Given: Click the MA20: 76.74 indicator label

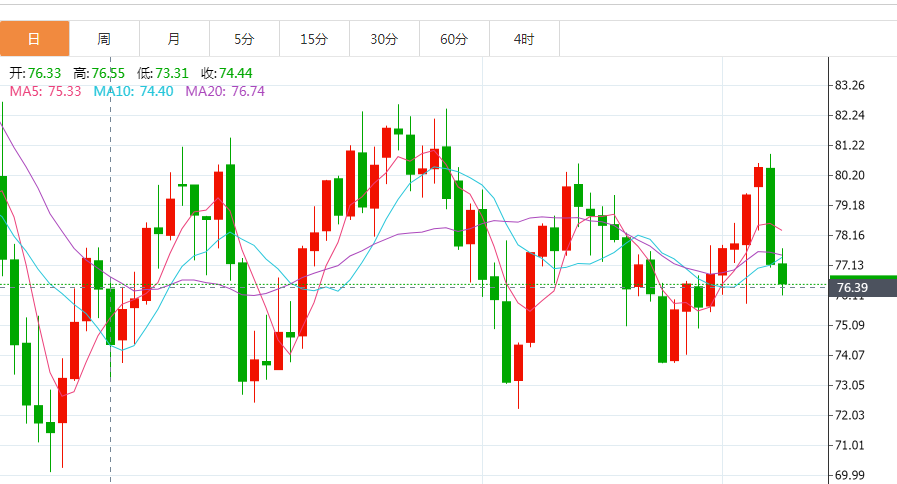Looking at the screenshot, I should click(x=225, y=91).
